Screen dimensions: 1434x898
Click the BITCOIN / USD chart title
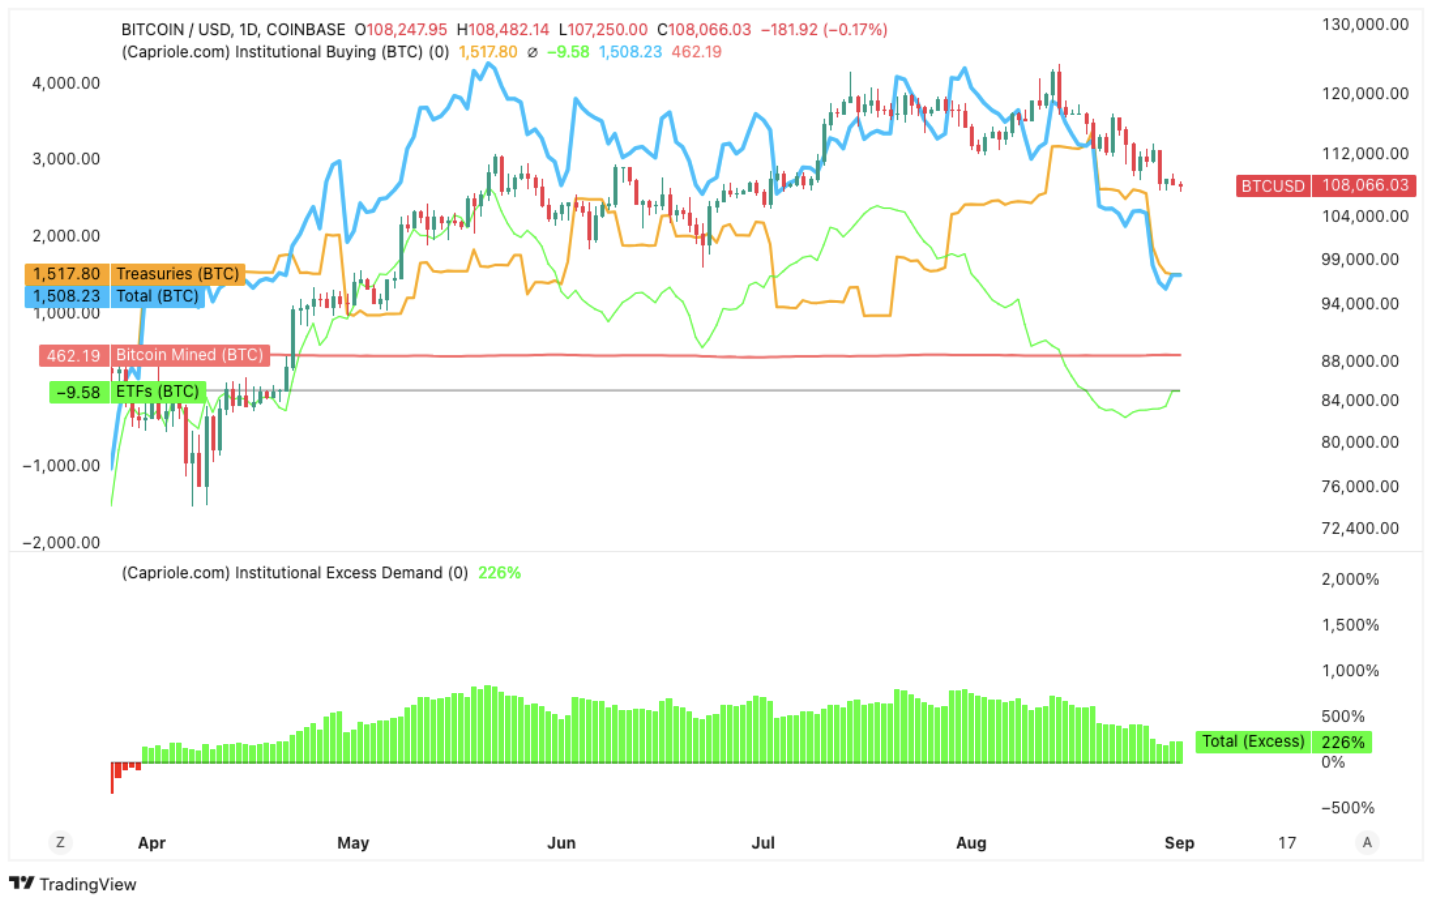pos(233,30)
